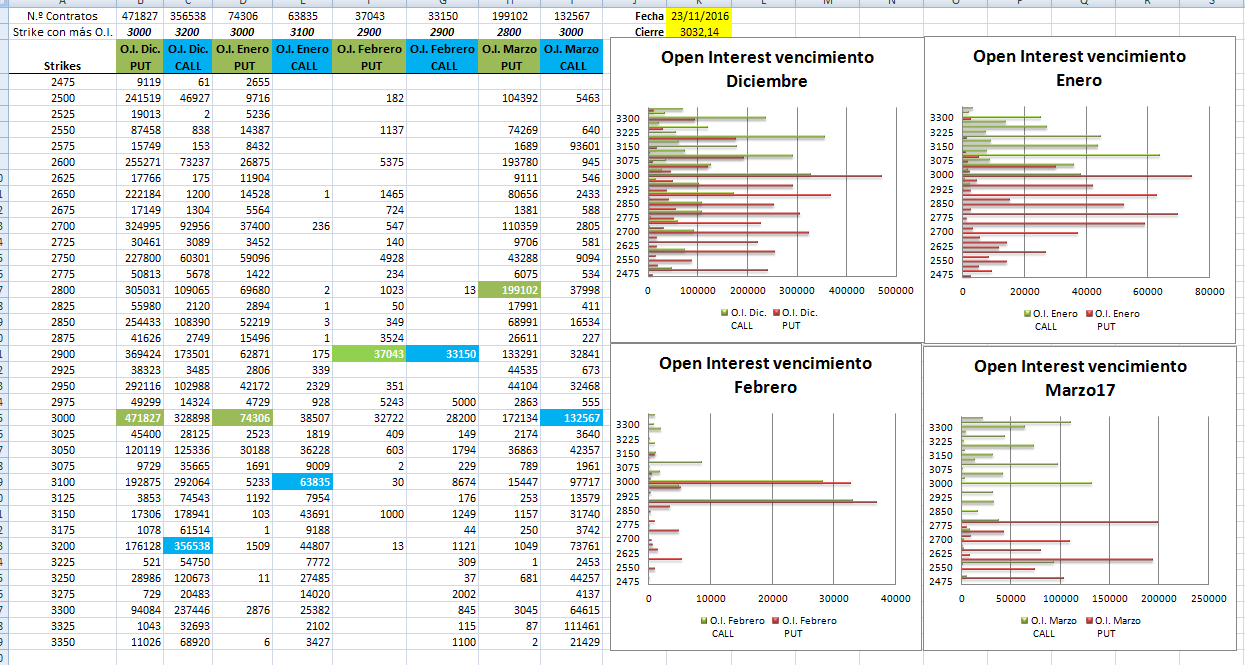Select the 'O.I. Enero CALL' header cell
1245x665 pixels.
point(302,57)
